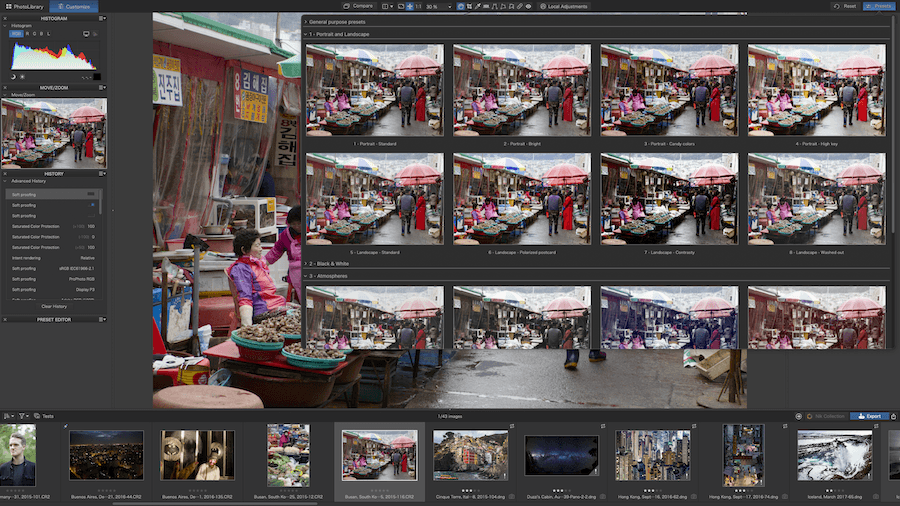Select the Repair tool icon
Screen dimensions: 900x506
pyautogui.click(x=519, y=6)
